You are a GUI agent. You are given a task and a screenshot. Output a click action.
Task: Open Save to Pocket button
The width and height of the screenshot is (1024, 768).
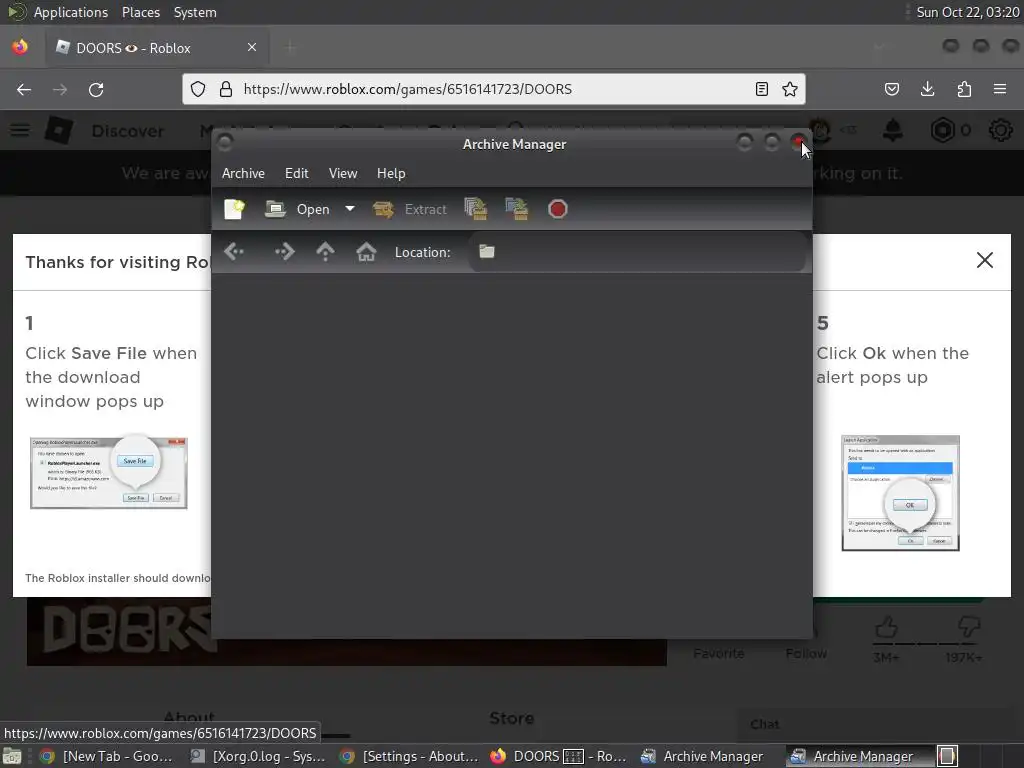coord(892,89)
